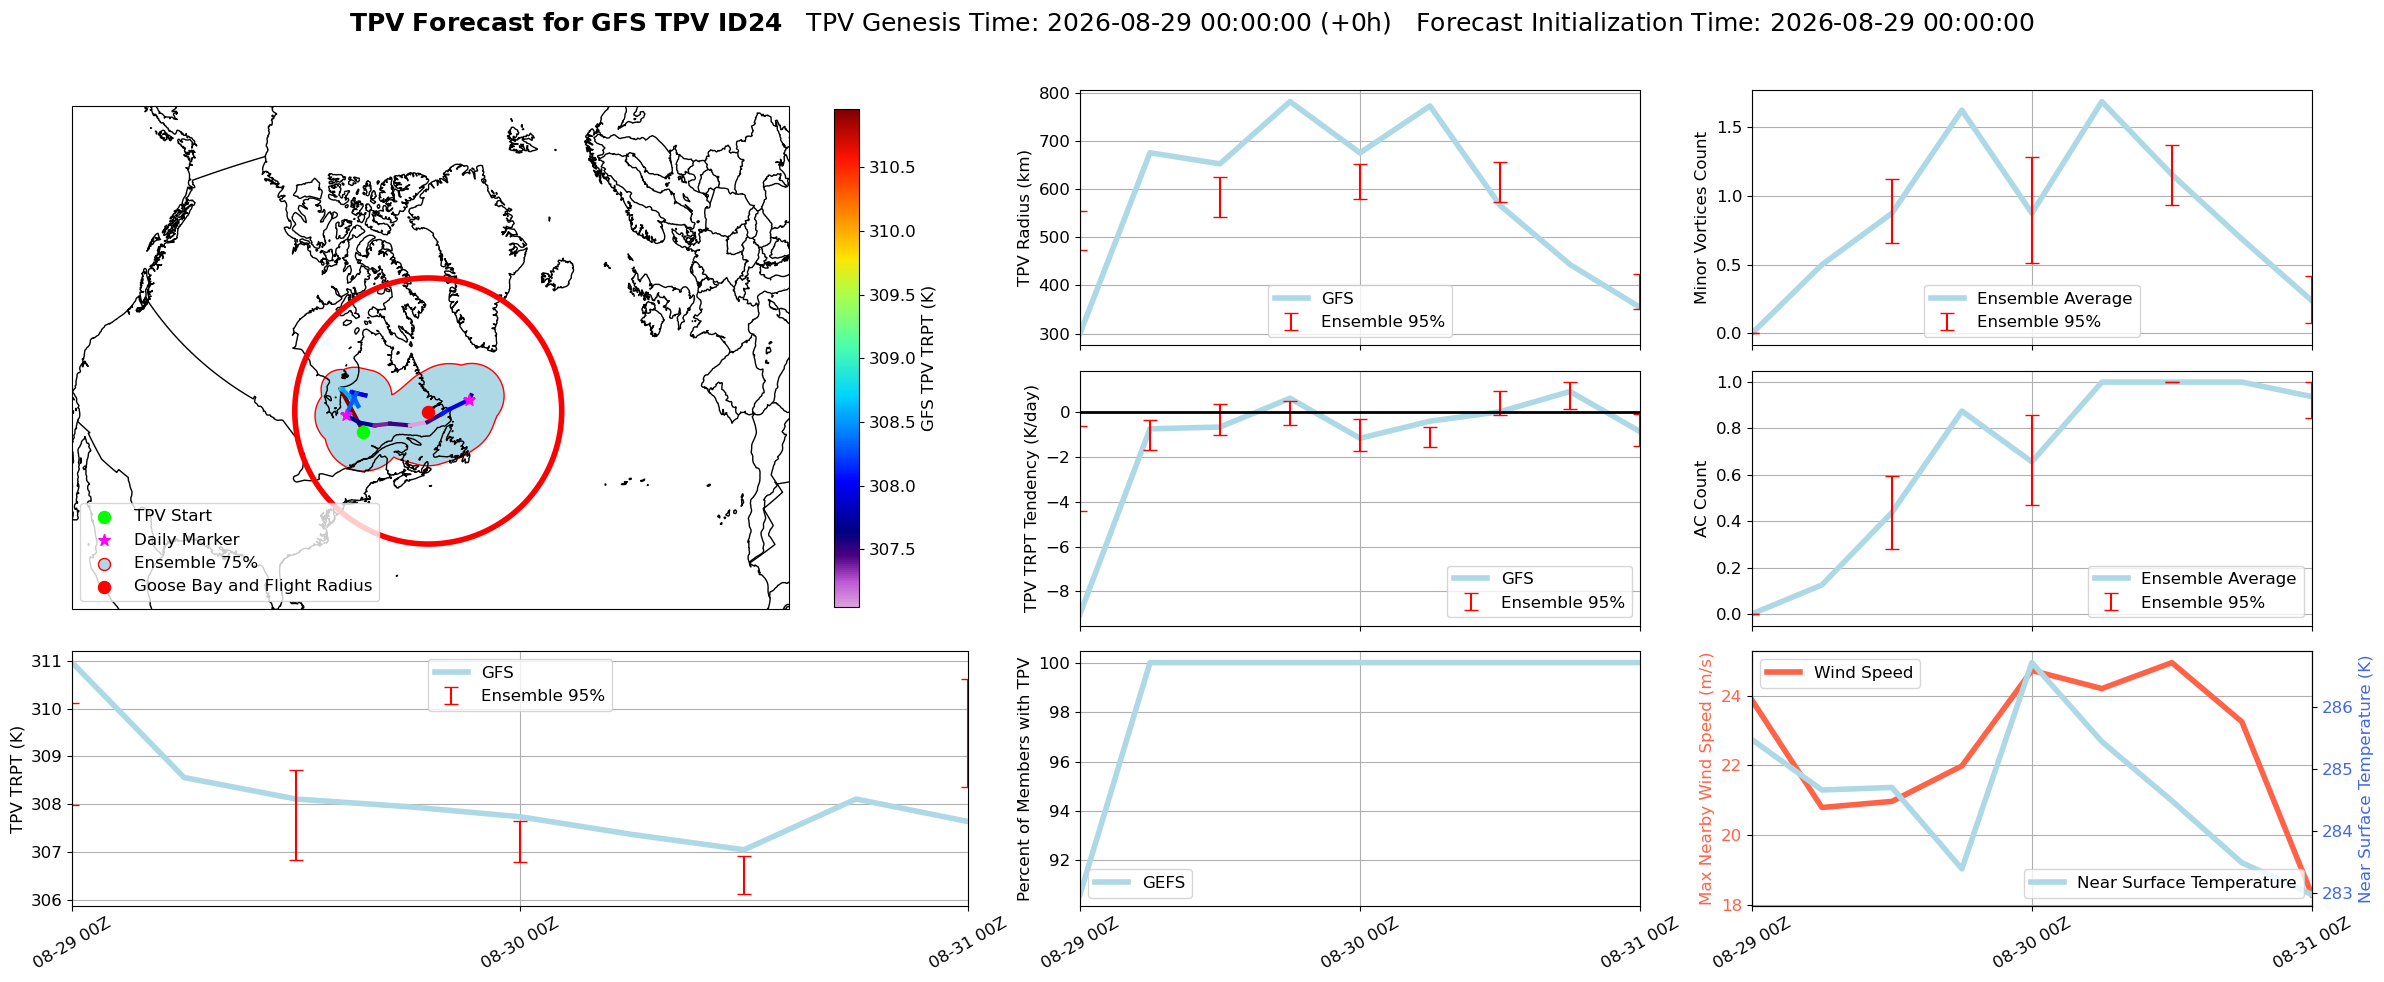Click the '−8' tick on TRPT Tendency axis

1060,593
